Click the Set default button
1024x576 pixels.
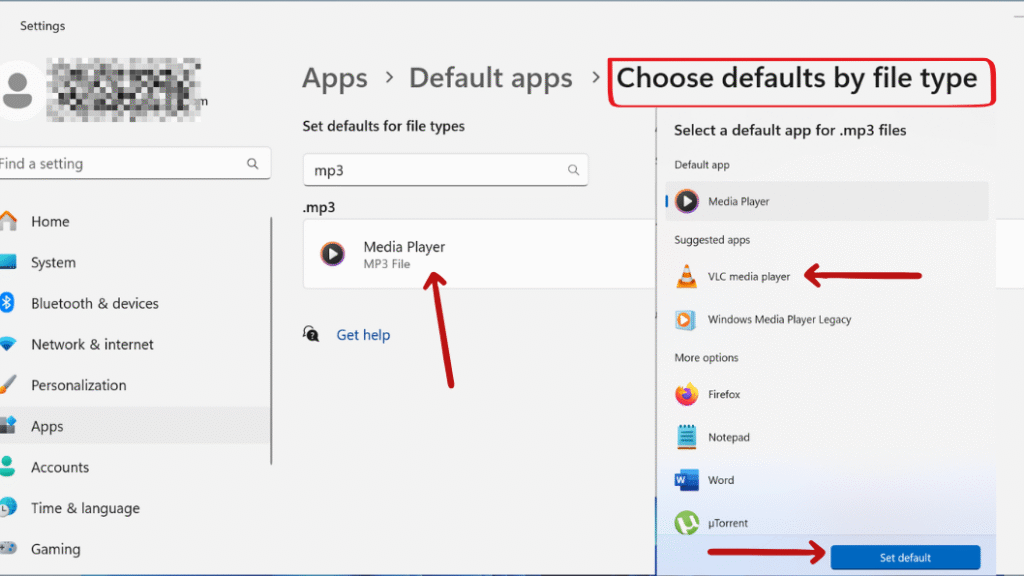pyautogui.click(x=905, y=557)
